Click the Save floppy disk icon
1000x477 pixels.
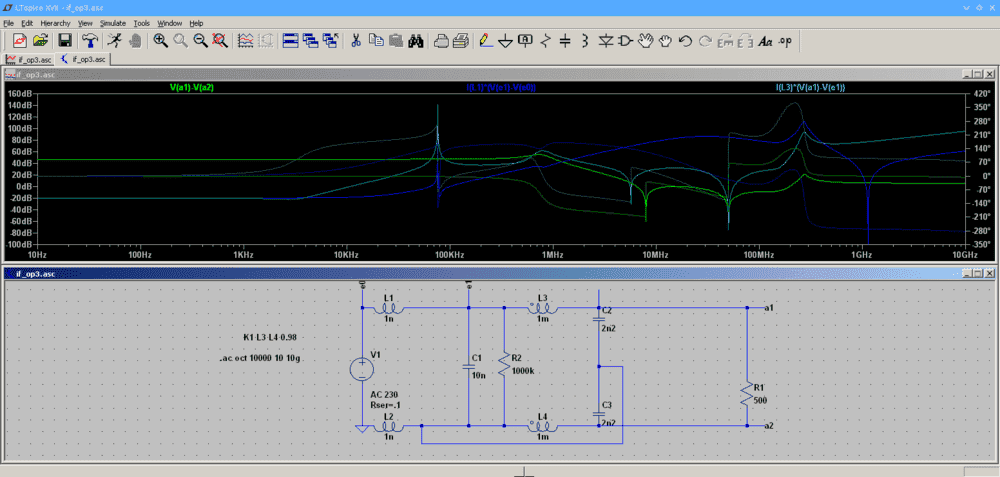pos(65,41)
